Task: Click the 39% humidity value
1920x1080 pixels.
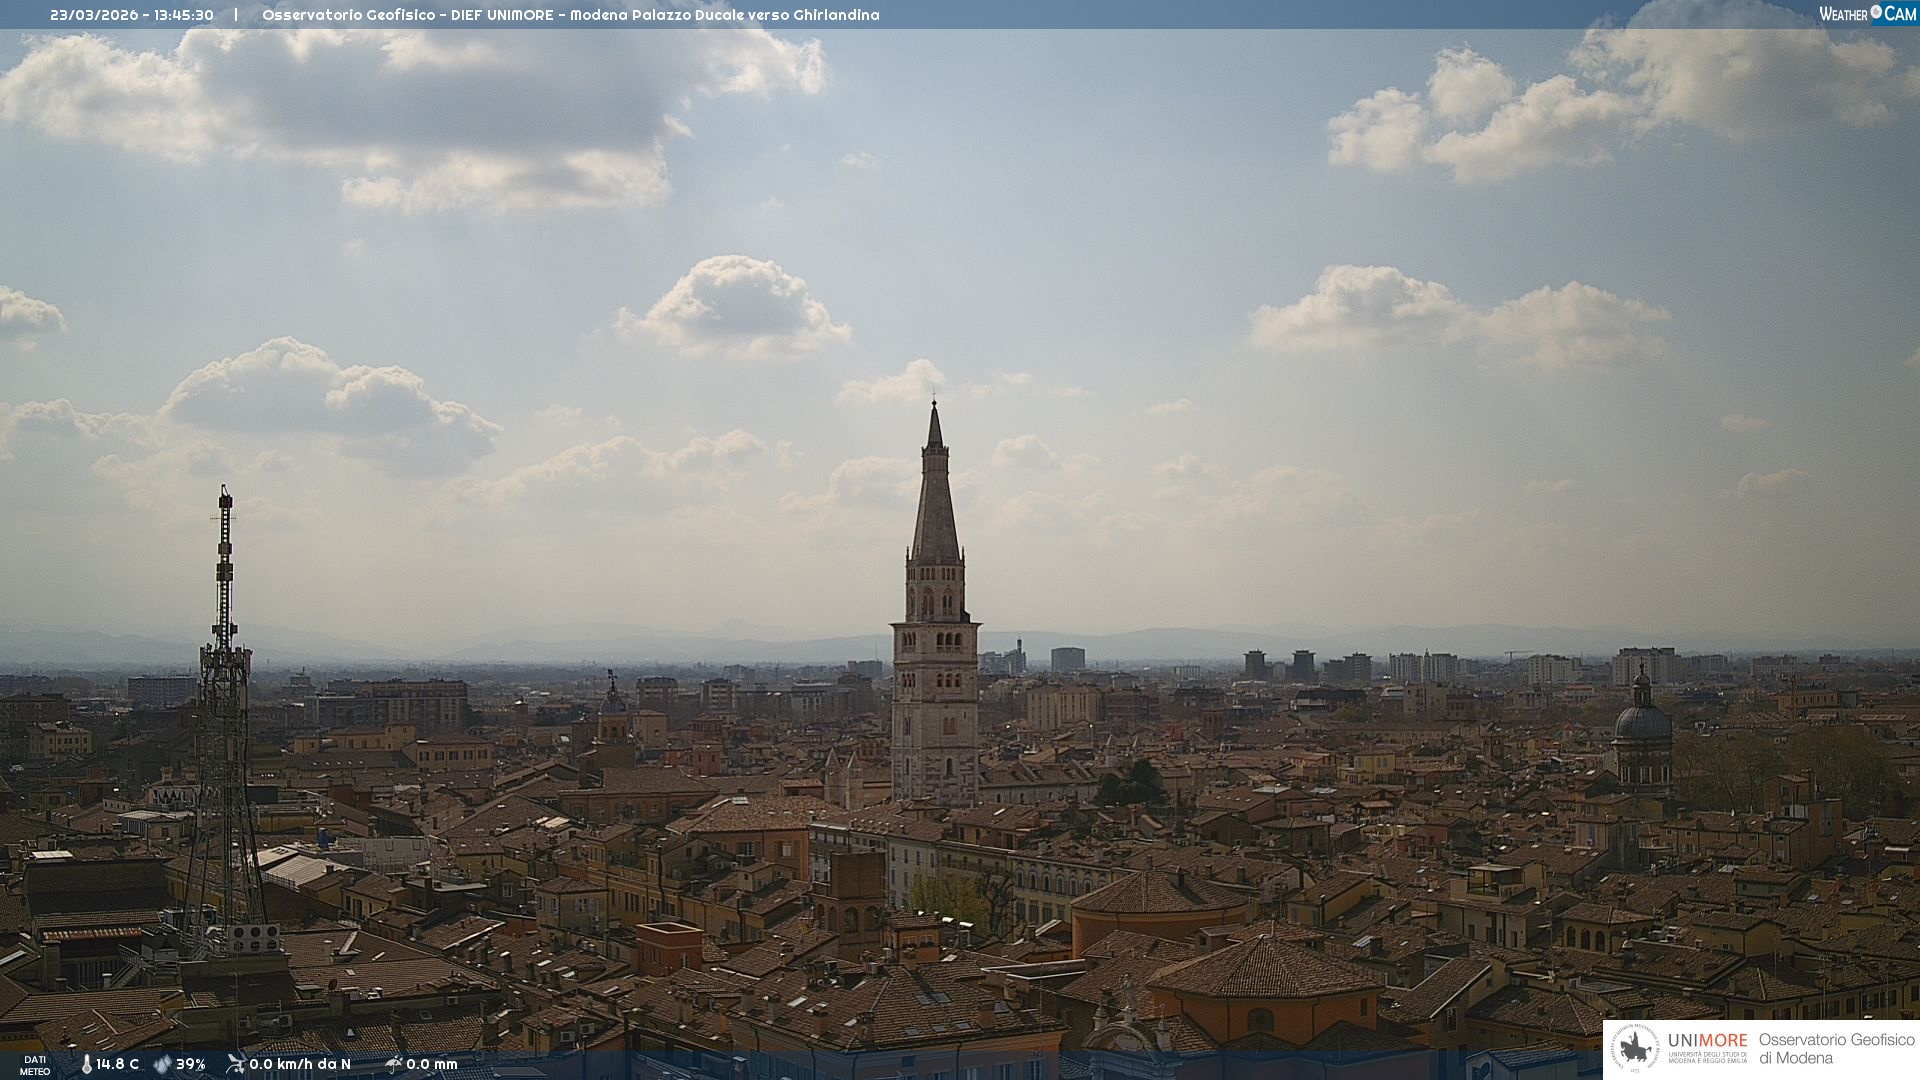Action: point(190,1064)
